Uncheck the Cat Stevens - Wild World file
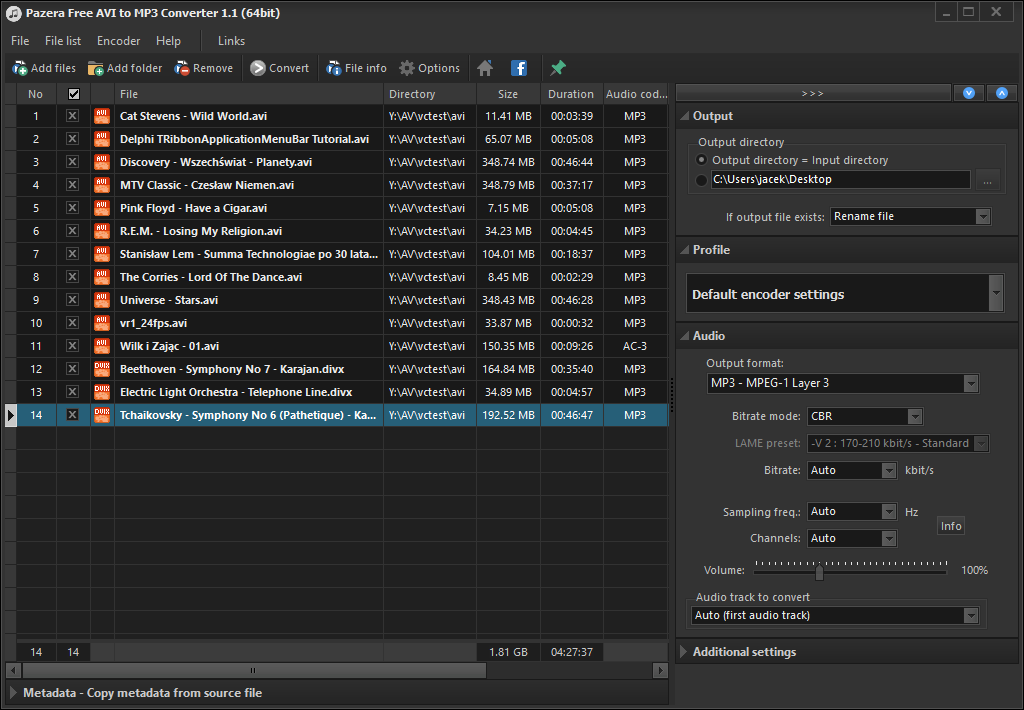Screen dimensions: 1024x710 point(72,116)
